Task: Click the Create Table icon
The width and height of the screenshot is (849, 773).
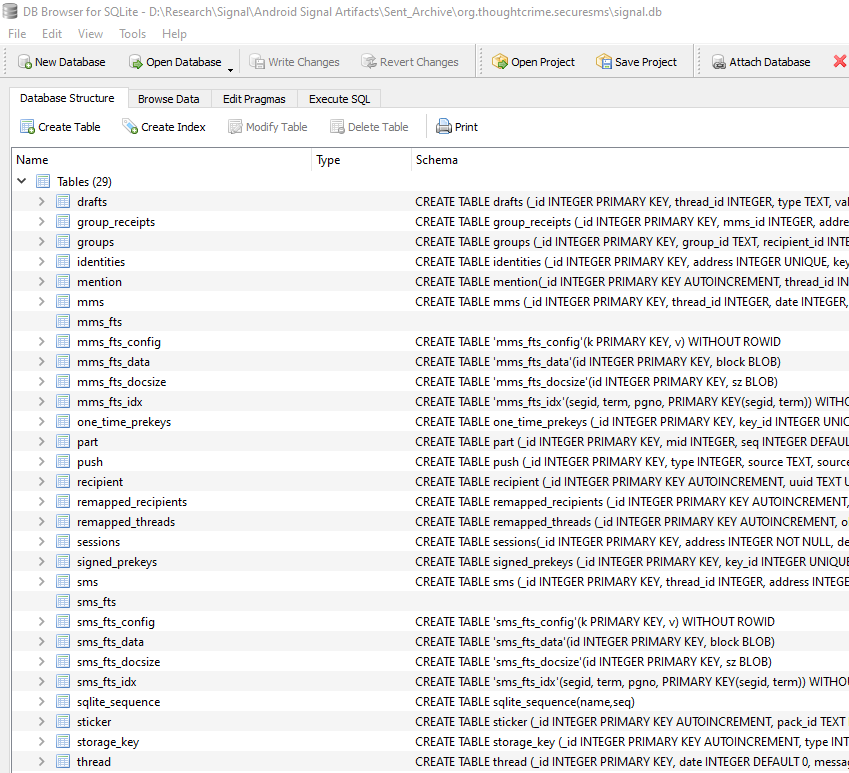Action: pyautogui.click(x=27, y=127)
